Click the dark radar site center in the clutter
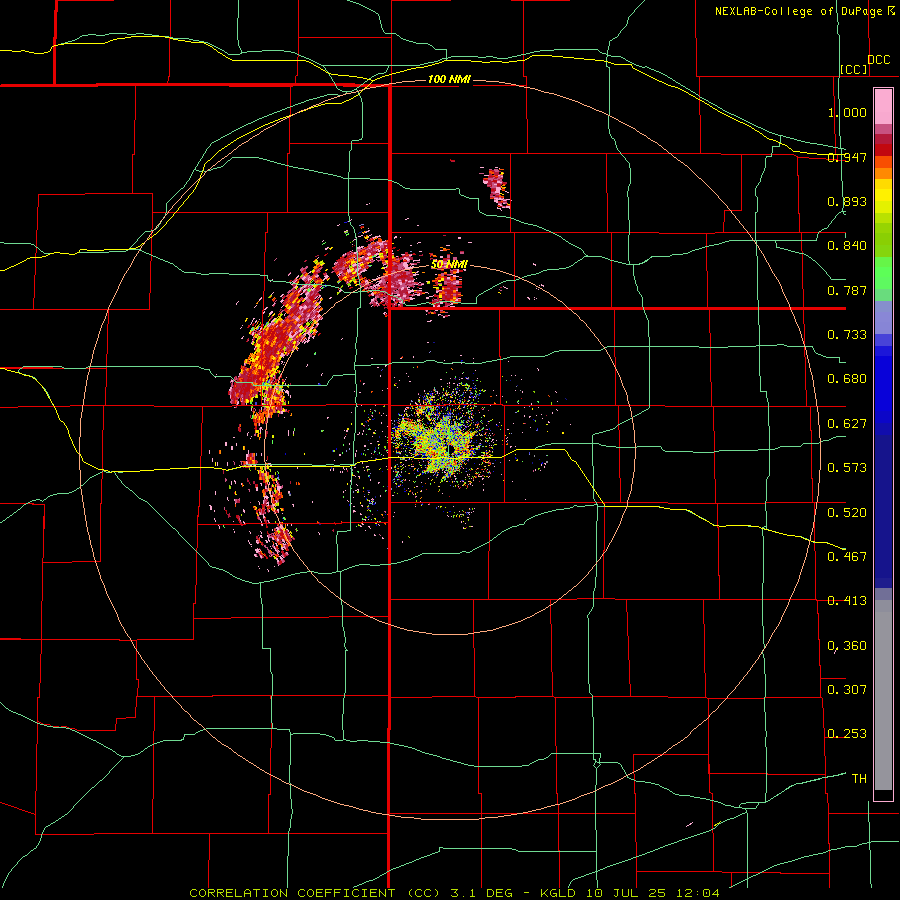900x900 pixels. coord(452,449)
